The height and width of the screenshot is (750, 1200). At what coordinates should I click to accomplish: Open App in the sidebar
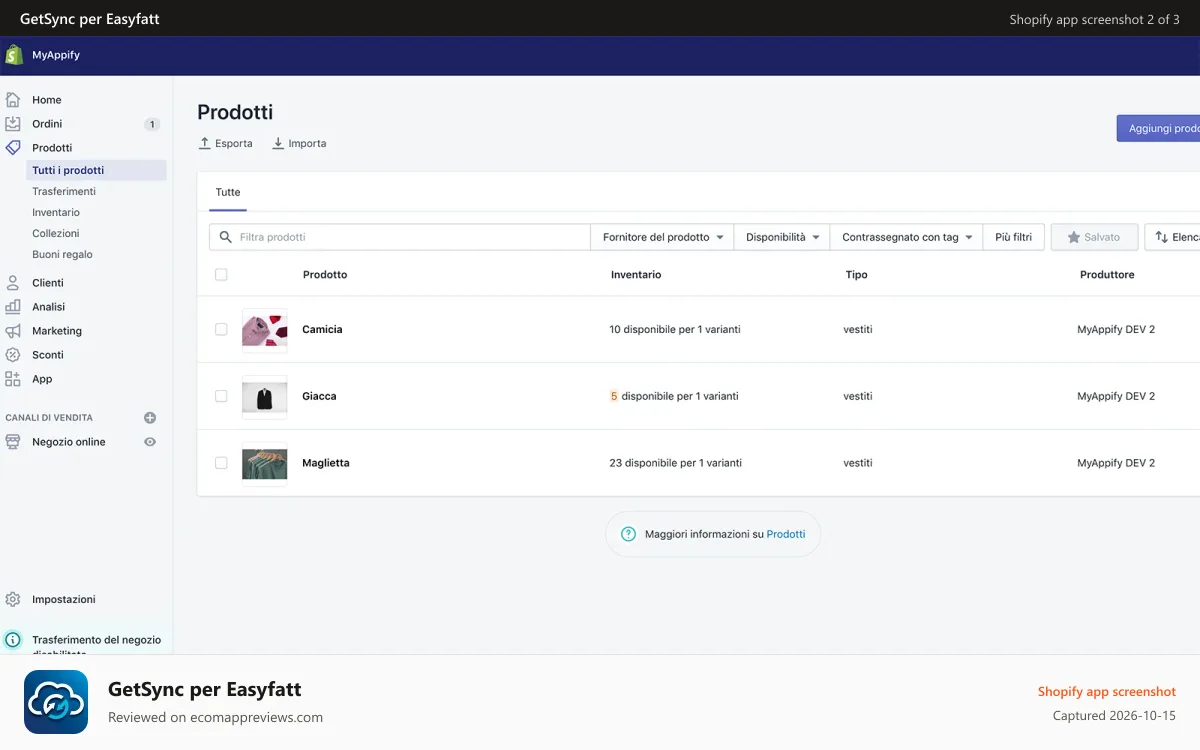[42, 379]
